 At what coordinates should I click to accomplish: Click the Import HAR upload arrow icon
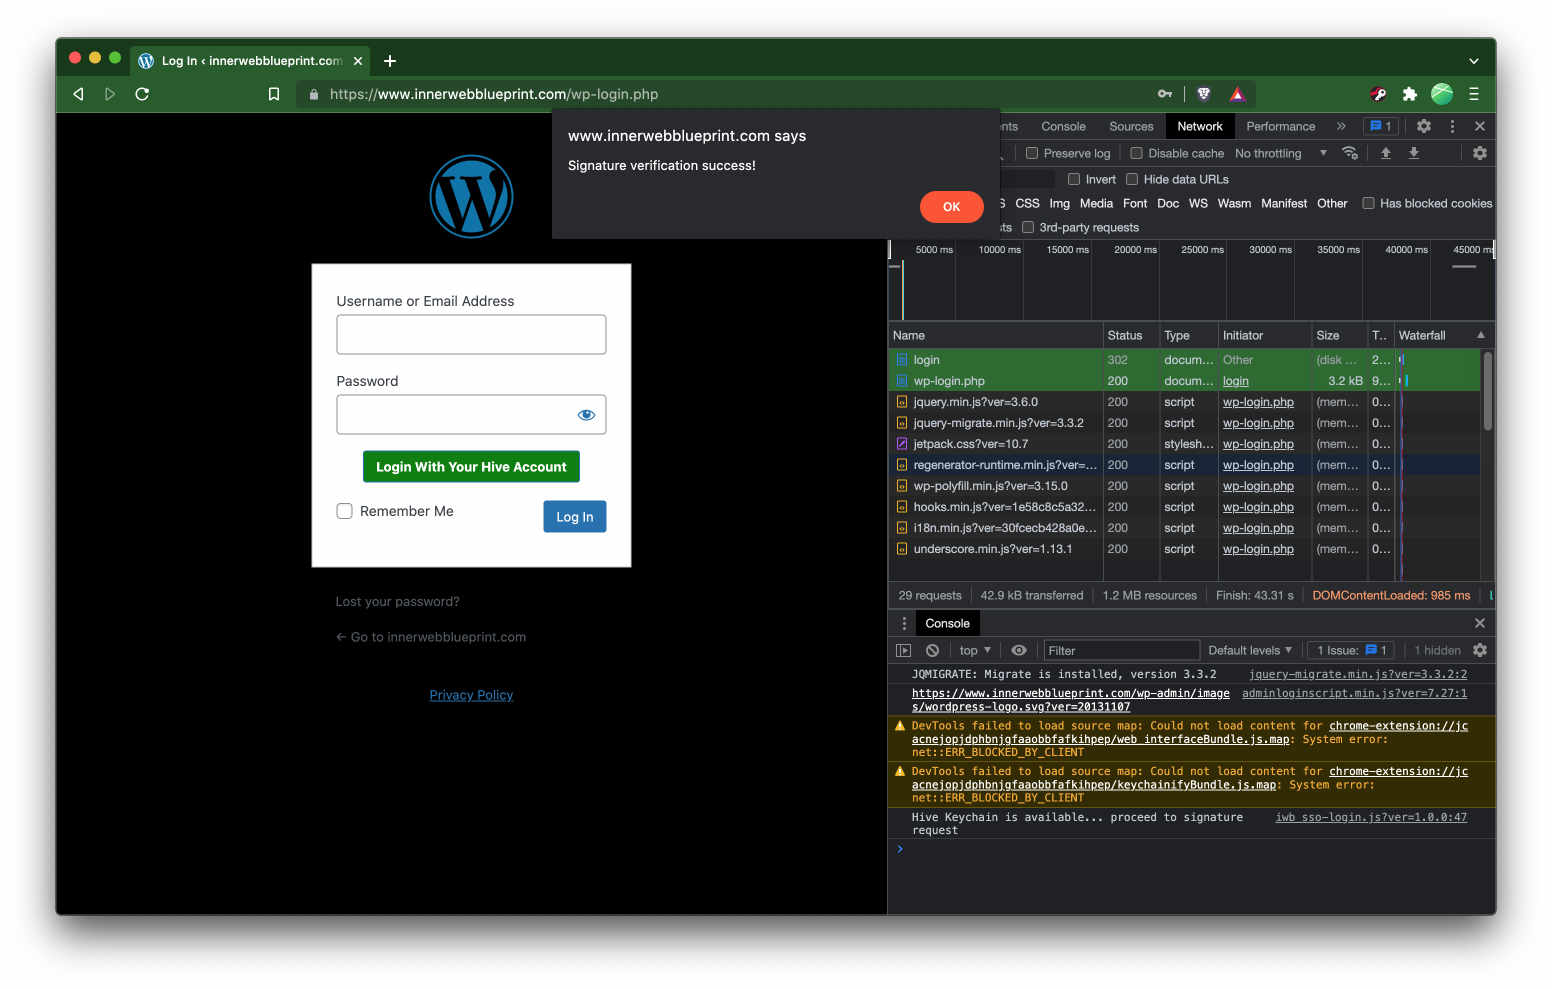coord(1386,153)
